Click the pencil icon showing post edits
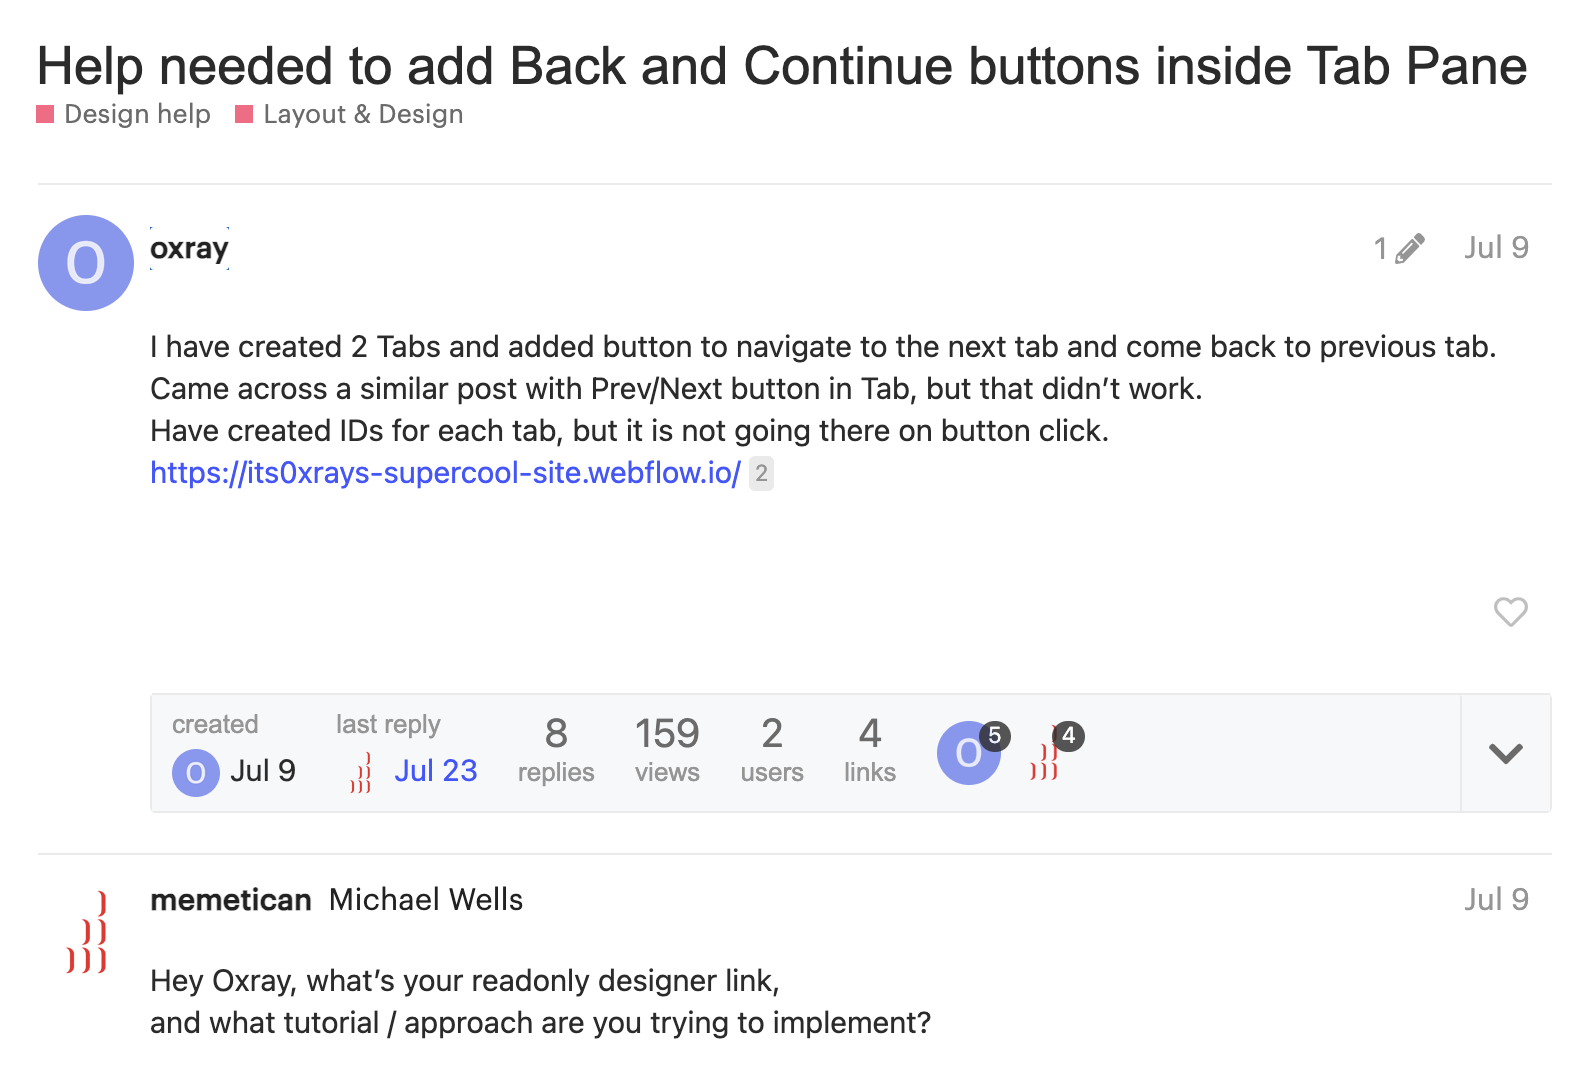Viewport: 1594px width, 1074px height. [1411, 247]
